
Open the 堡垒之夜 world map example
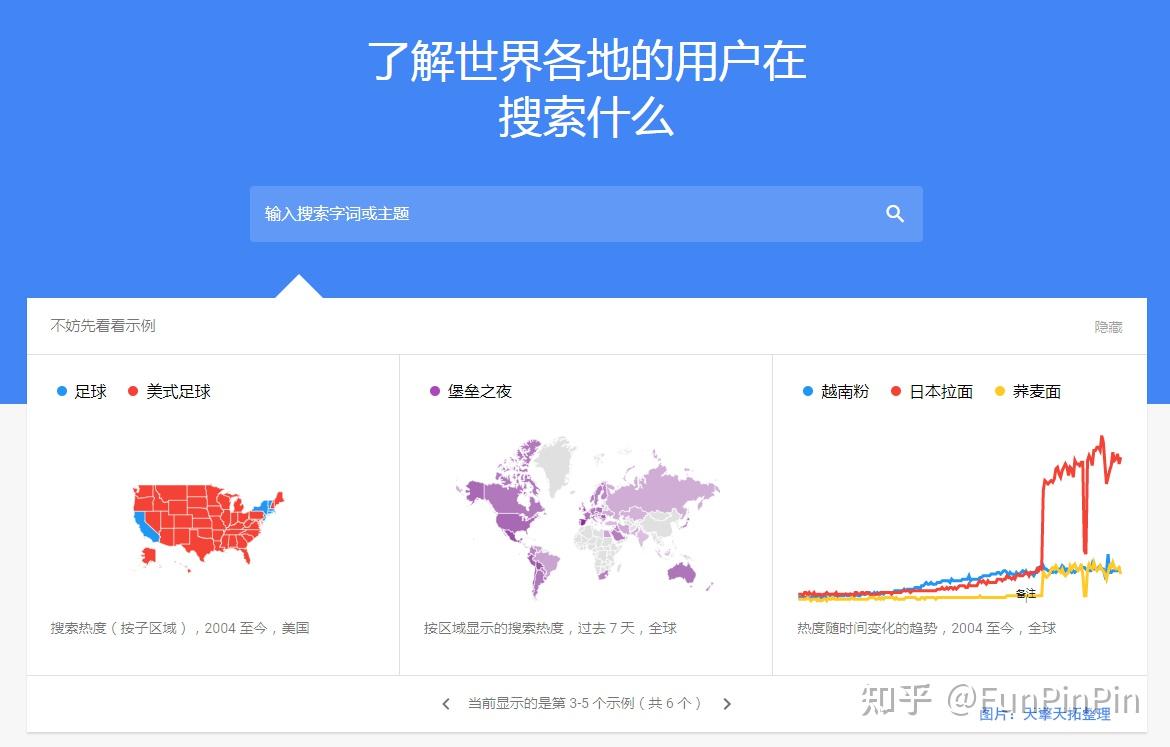pyautogui.click(x=585, y=520)
